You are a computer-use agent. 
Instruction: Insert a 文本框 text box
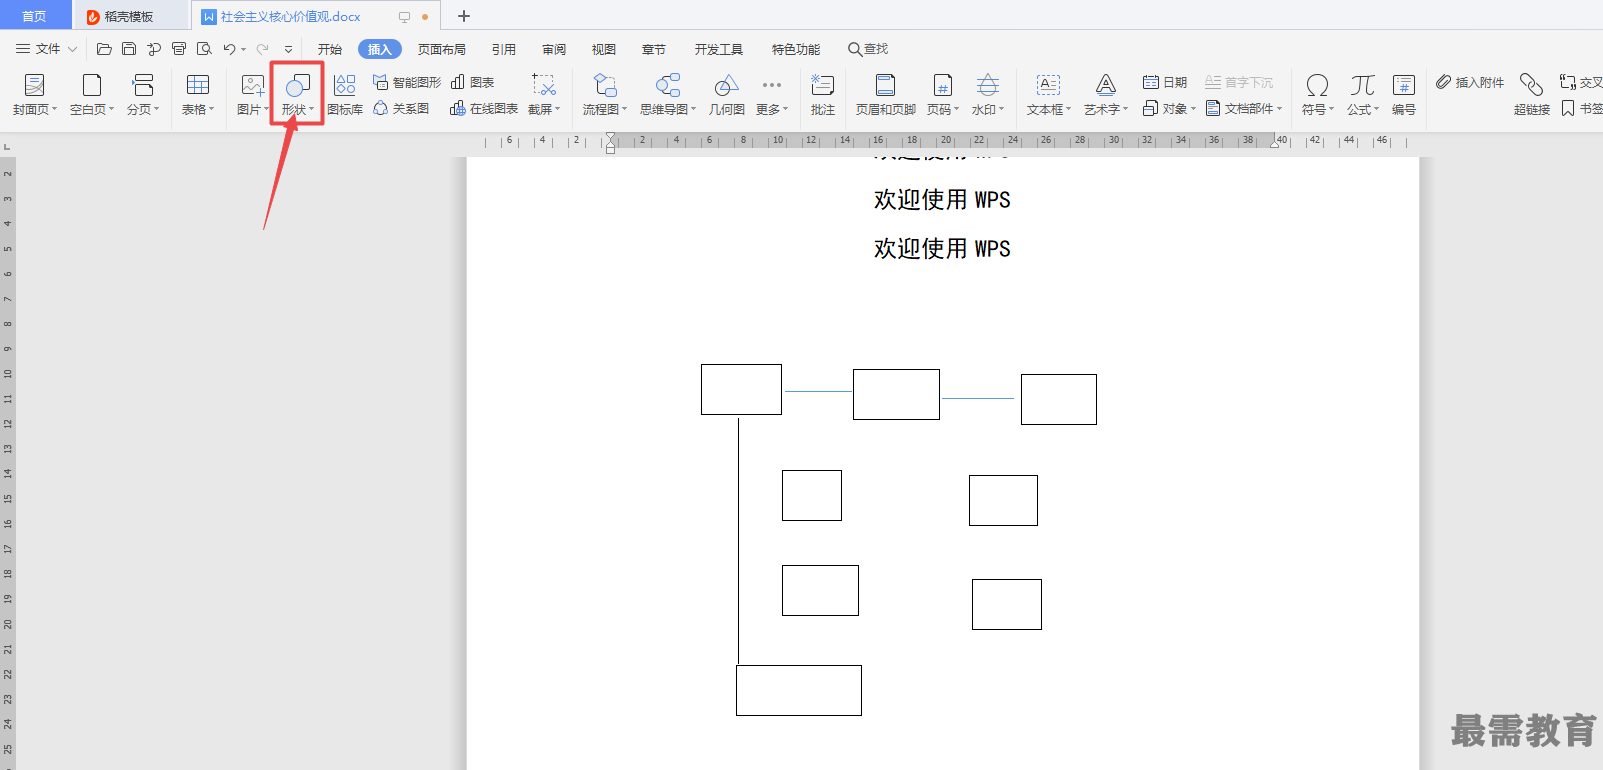point(1048,95)
